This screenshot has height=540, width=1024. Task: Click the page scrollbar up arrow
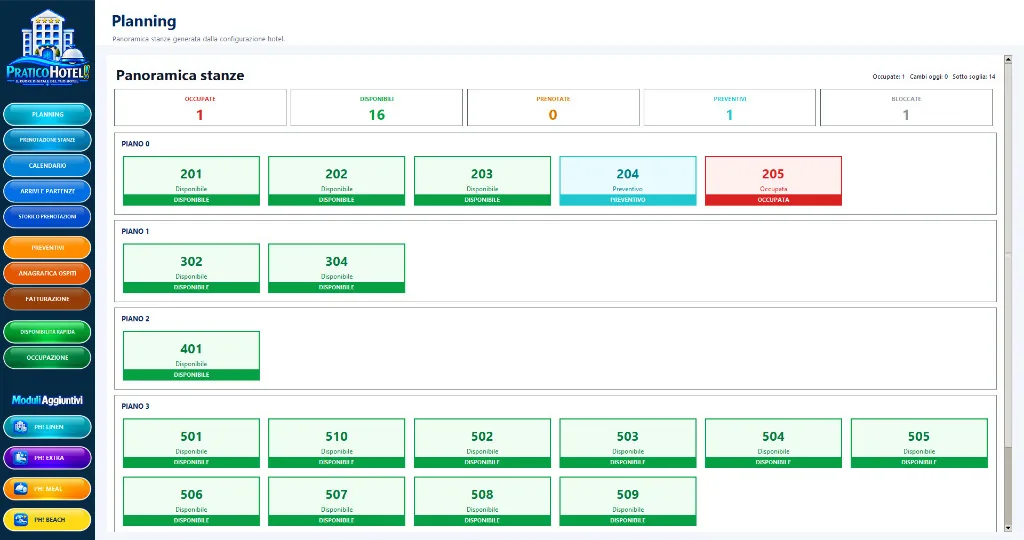1008,59
